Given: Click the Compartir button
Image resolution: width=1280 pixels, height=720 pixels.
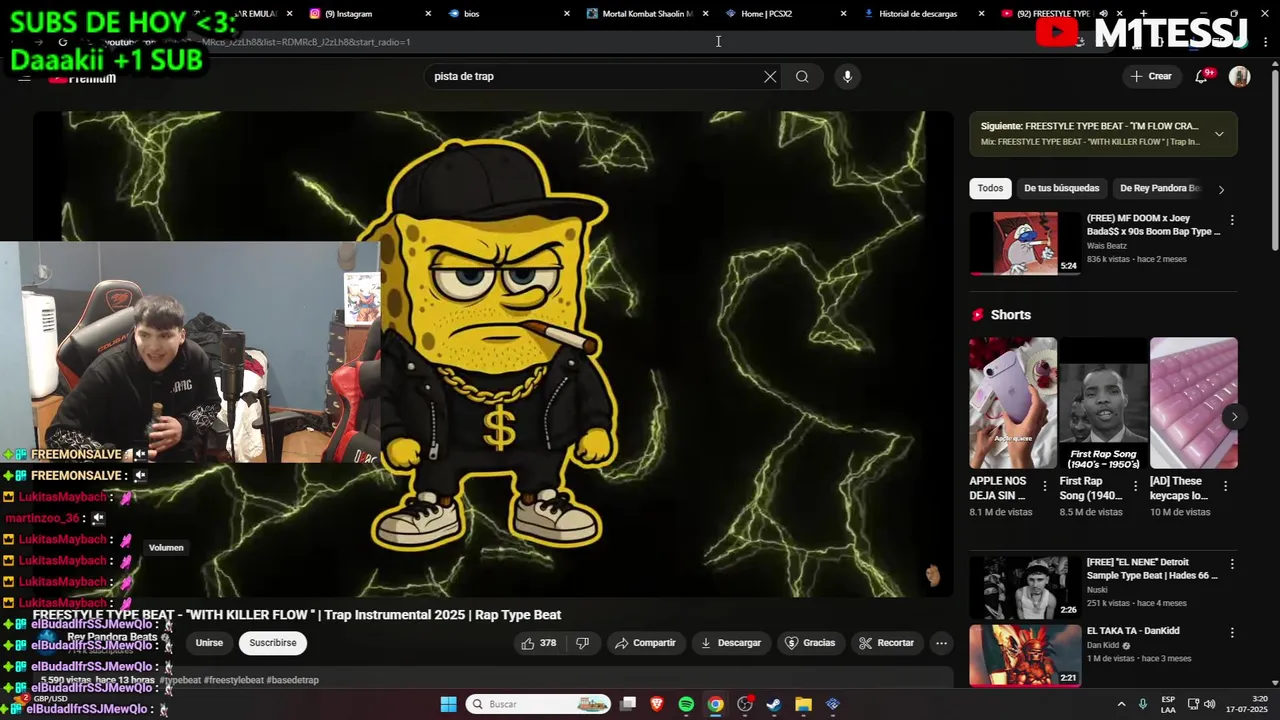Looking at the screenshot, I should [645, 643].
